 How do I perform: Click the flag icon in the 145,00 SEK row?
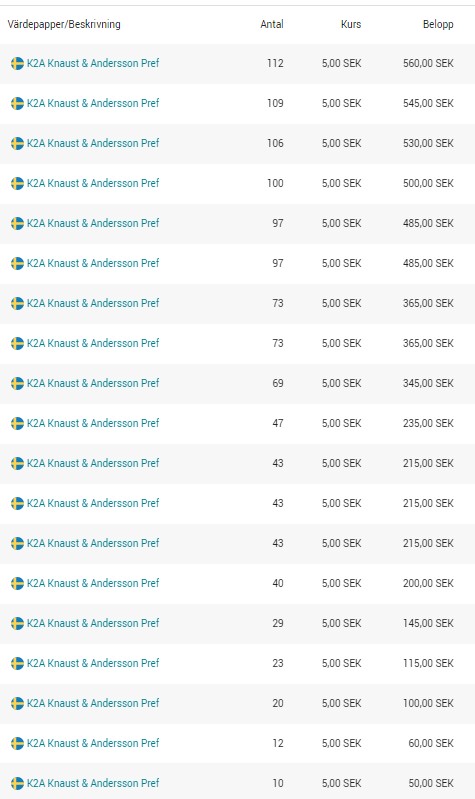pos(17,624)
